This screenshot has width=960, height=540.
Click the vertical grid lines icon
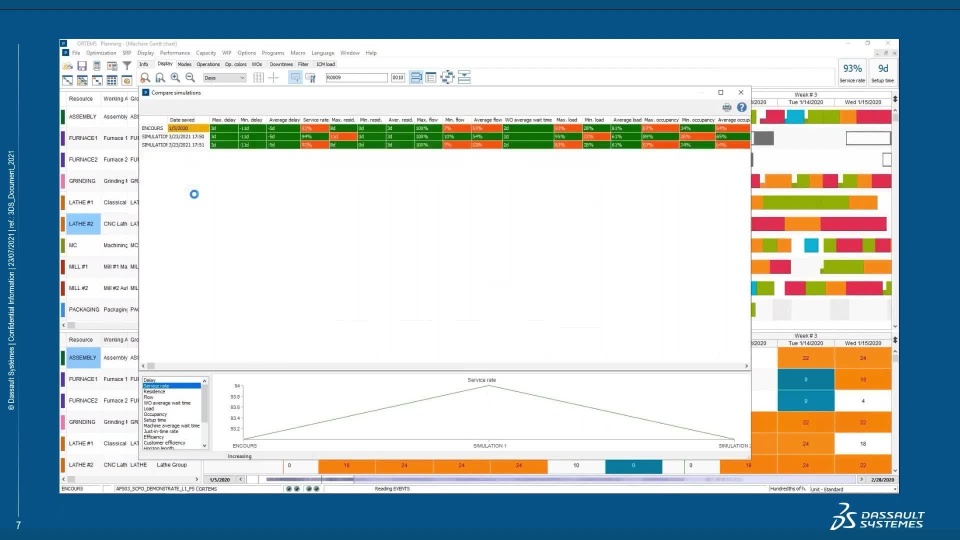[x=258, y=78]
